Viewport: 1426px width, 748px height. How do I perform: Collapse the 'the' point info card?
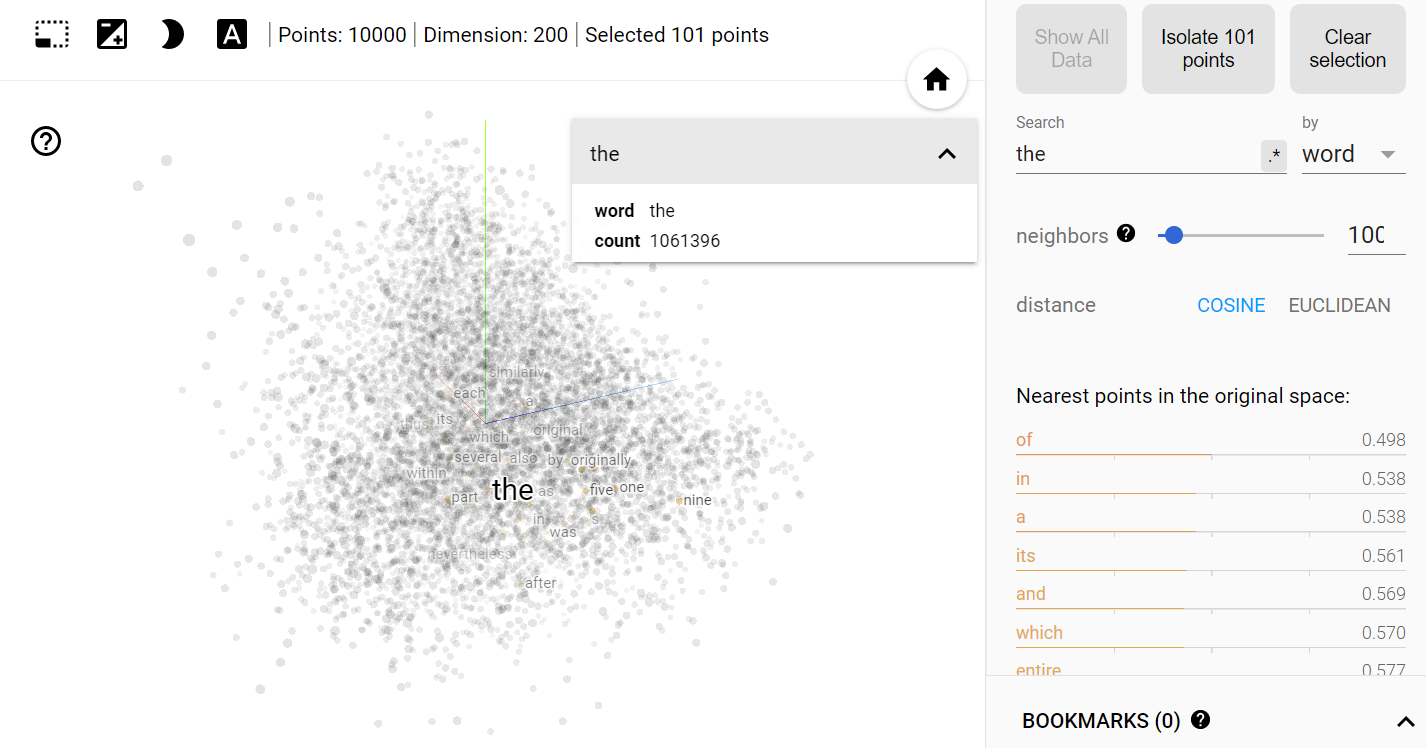coord(947,154)
